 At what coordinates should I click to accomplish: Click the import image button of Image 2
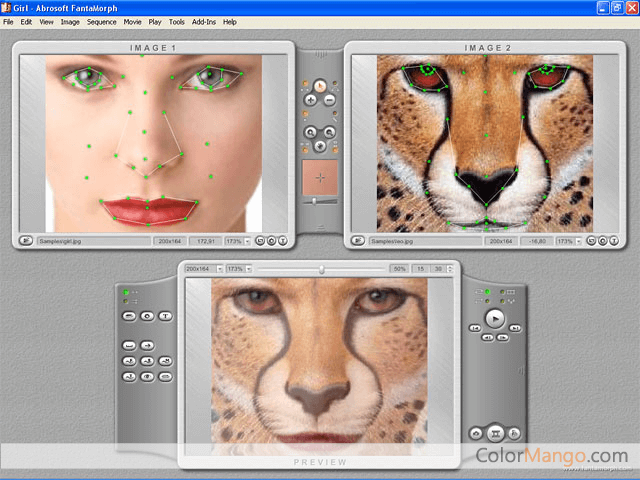[x=358, y=241]
